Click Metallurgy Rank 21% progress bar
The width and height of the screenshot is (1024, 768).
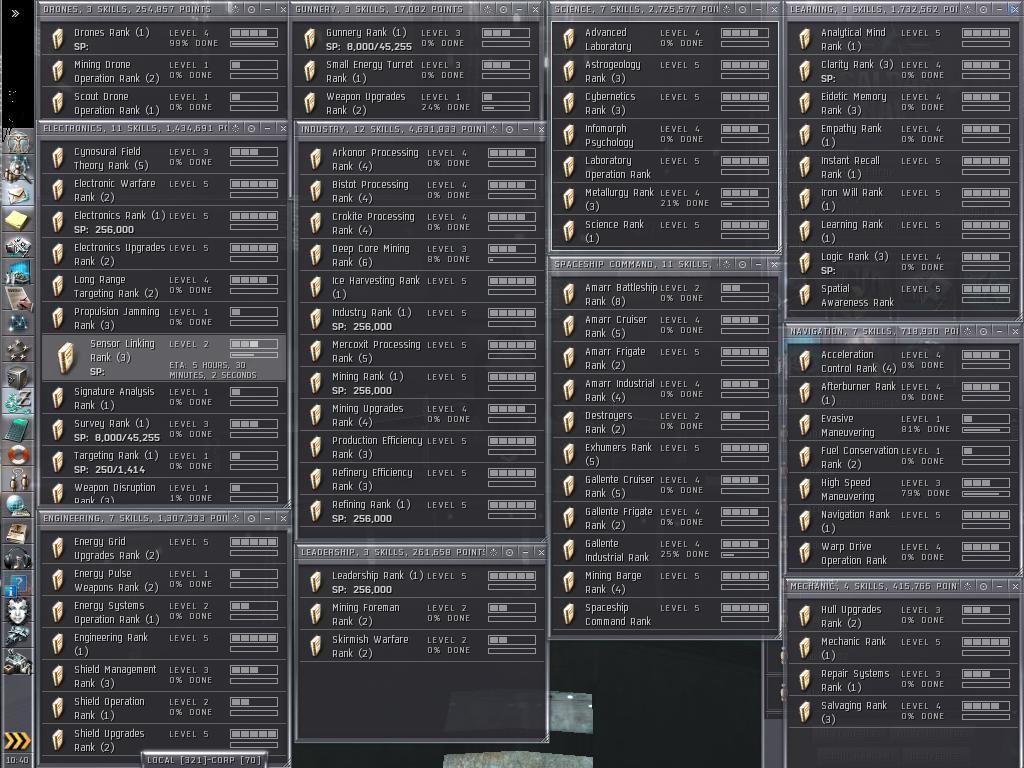pos(744,204)
